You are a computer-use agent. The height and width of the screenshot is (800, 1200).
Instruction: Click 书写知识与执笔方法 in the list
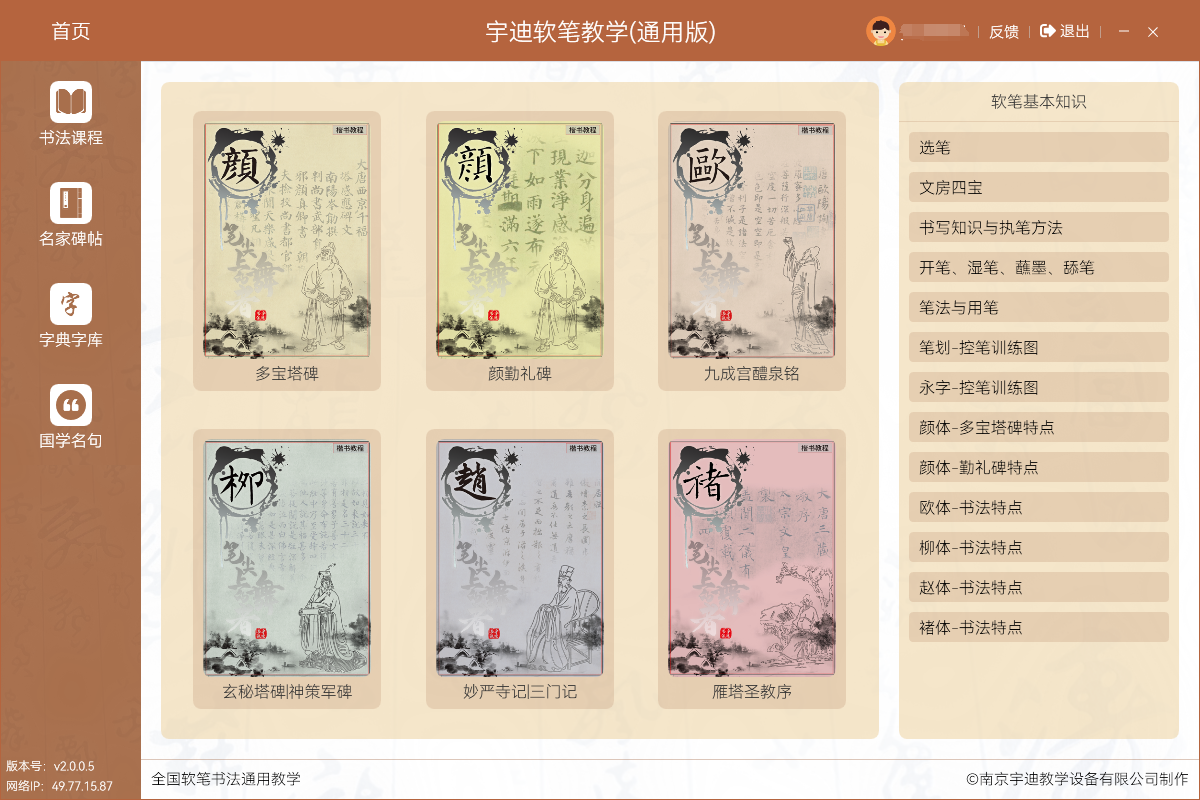pos(1038,227)
